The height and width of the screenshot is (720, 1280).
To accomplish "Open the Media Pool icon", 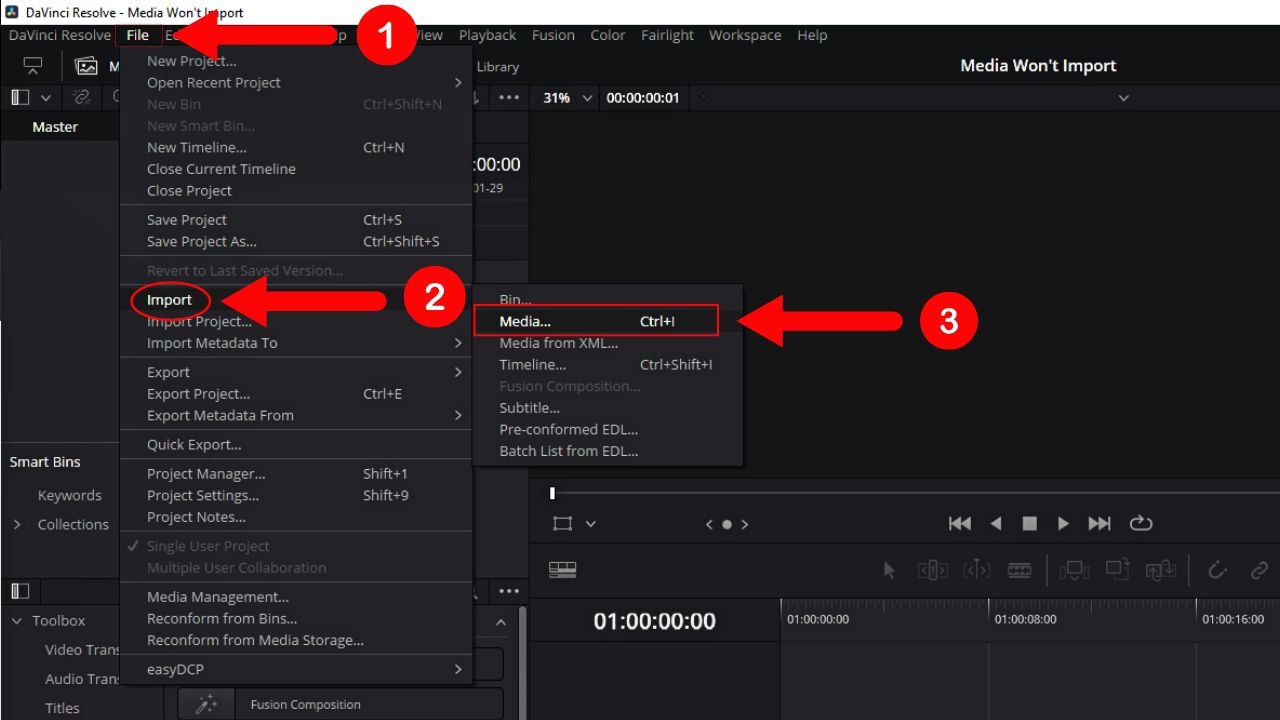I will click(87, 66).
